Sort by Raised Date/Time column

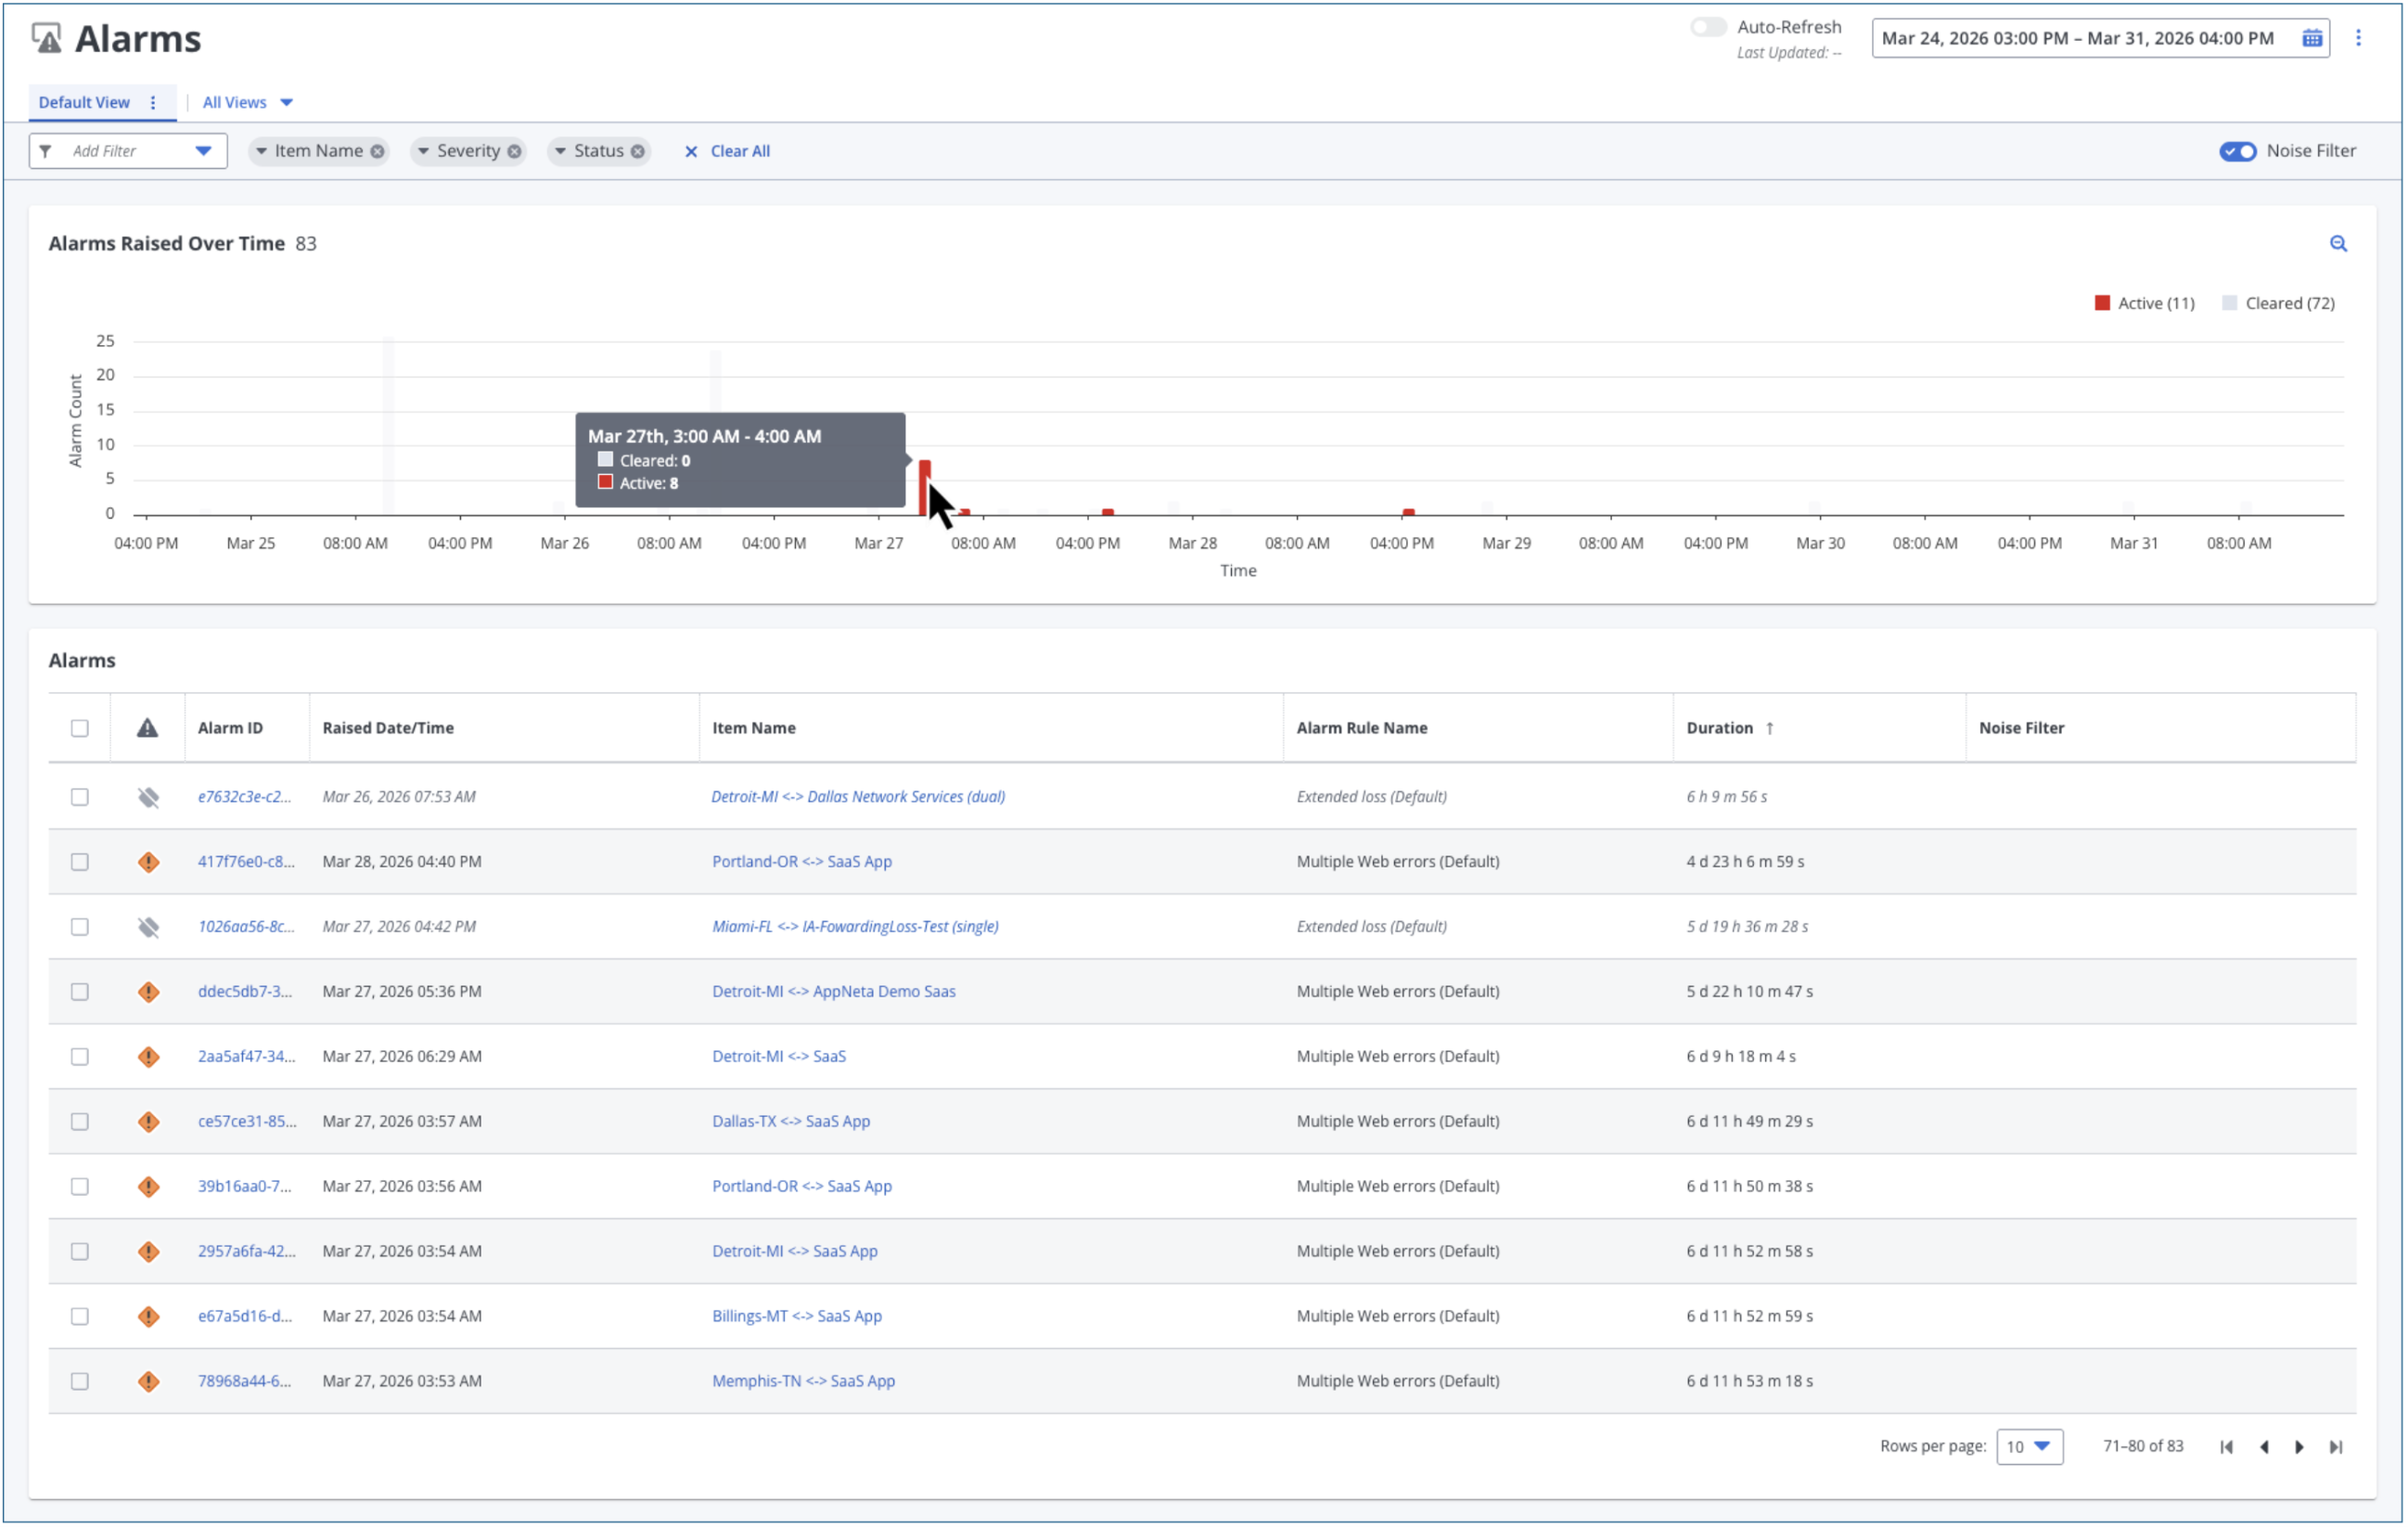388,728
